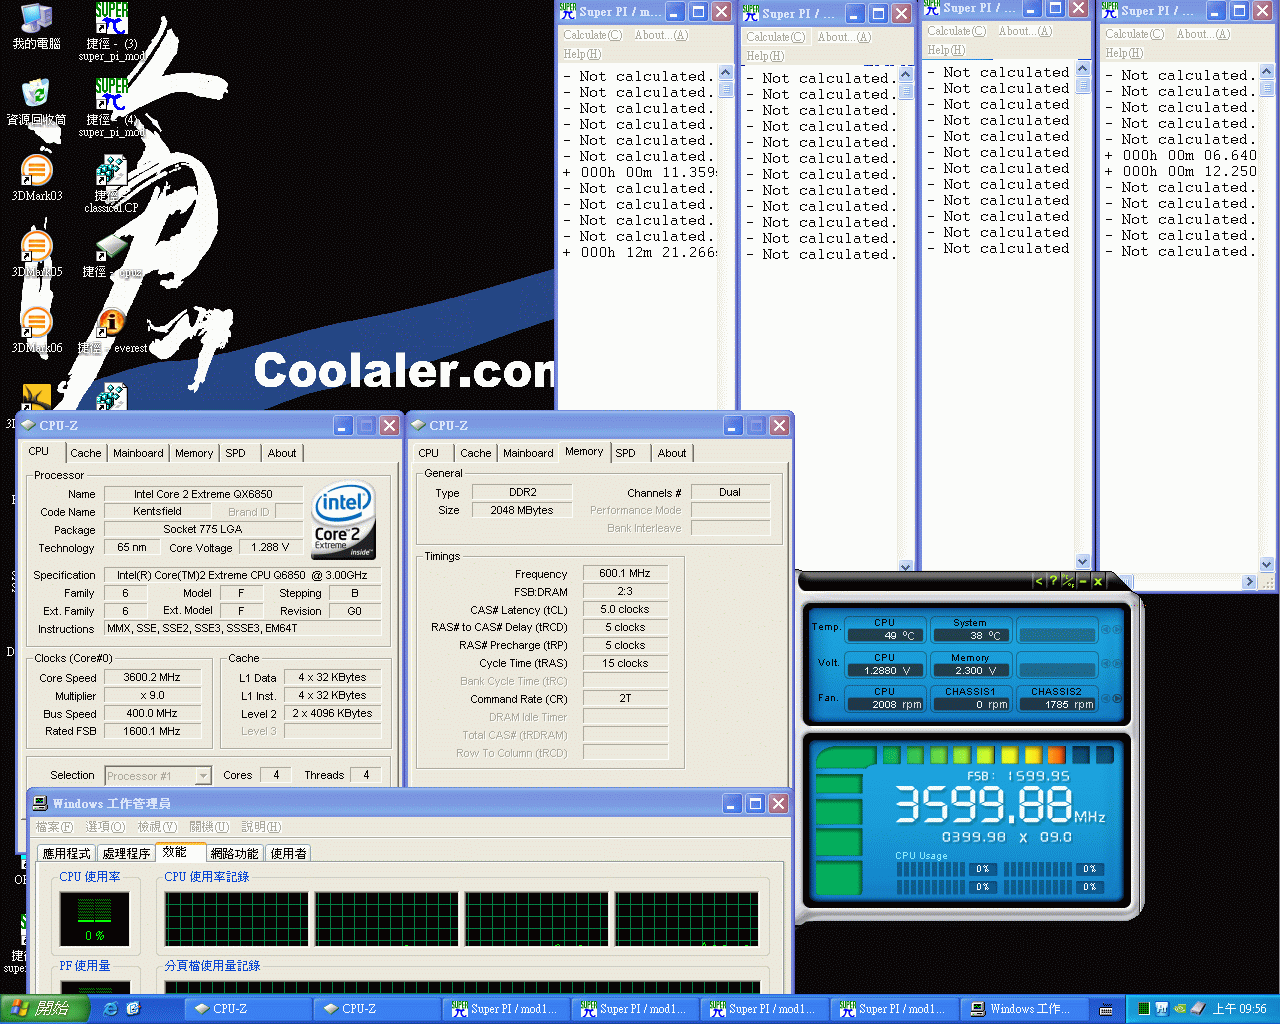The height and width of the screenshot is (1024, 1280).
Task: Switch to first CPU-Z taskbar button
Action: [x=248, y=1009]
